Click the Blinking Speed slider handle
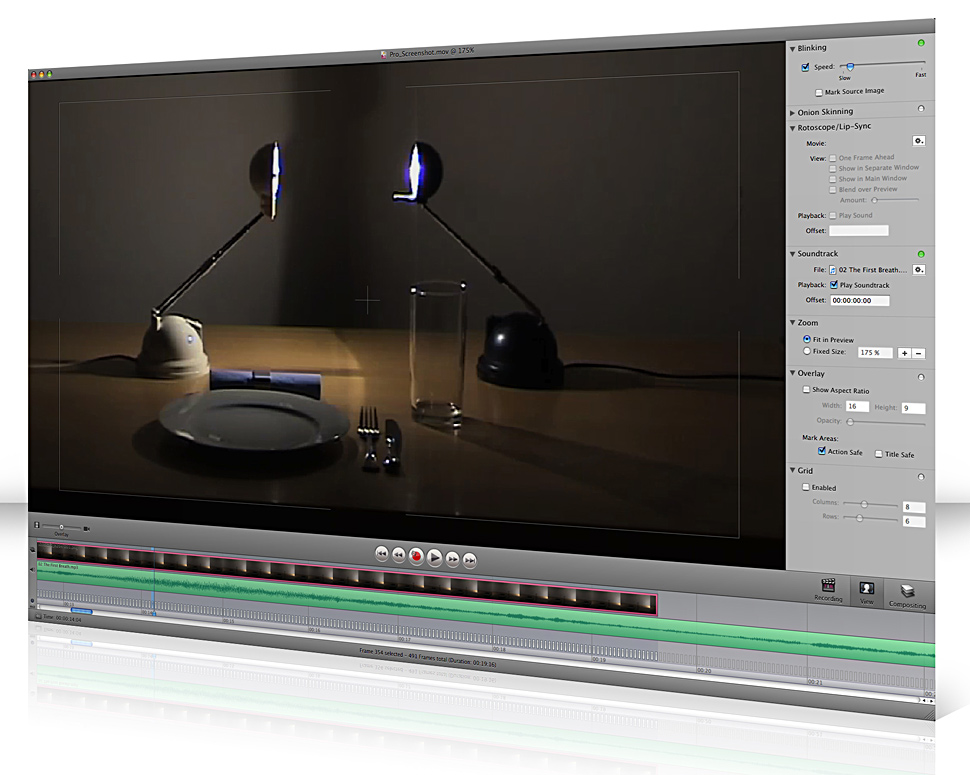Viewport: 970px width, 775px height. (851, 66)
